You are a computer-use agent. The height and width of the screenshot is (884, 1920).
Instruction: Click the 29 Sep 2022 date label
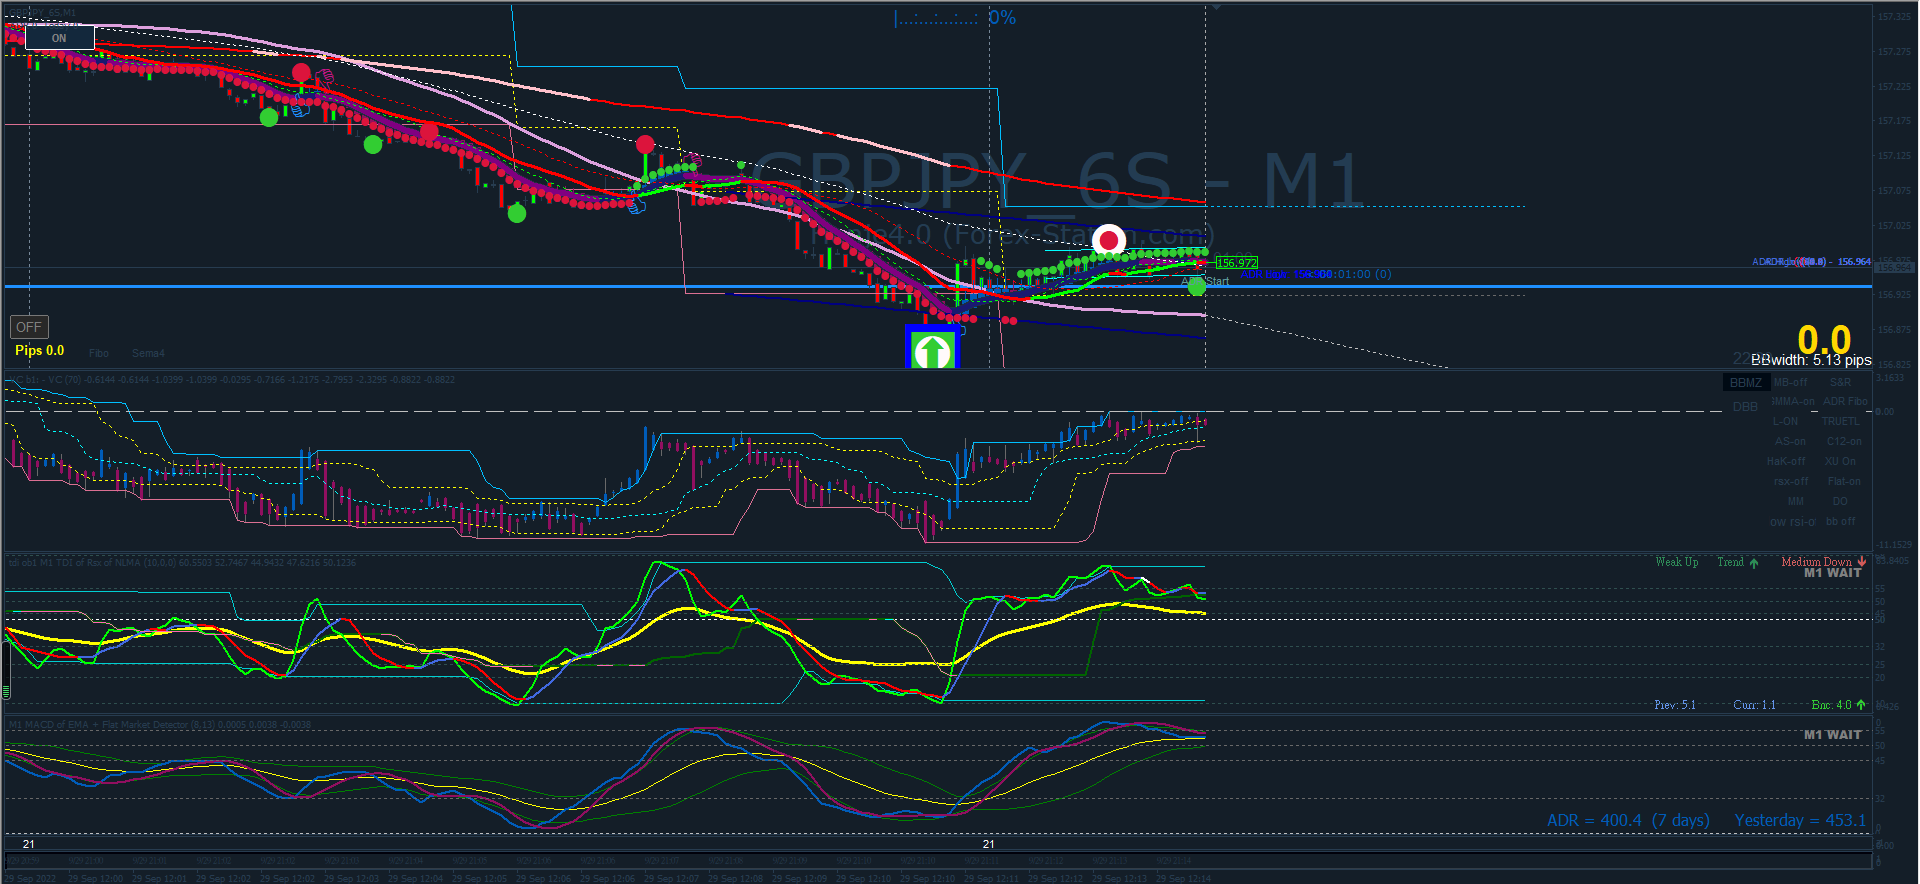click(30, 879)
